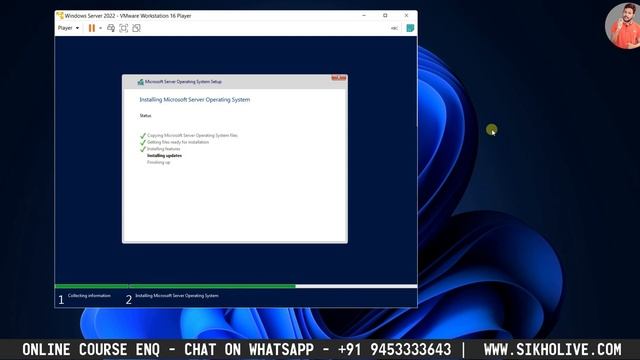Click step 2 'Installing Microsoft Server Operating System' label
The image size is (640, 360).
[x=177, y=296]
